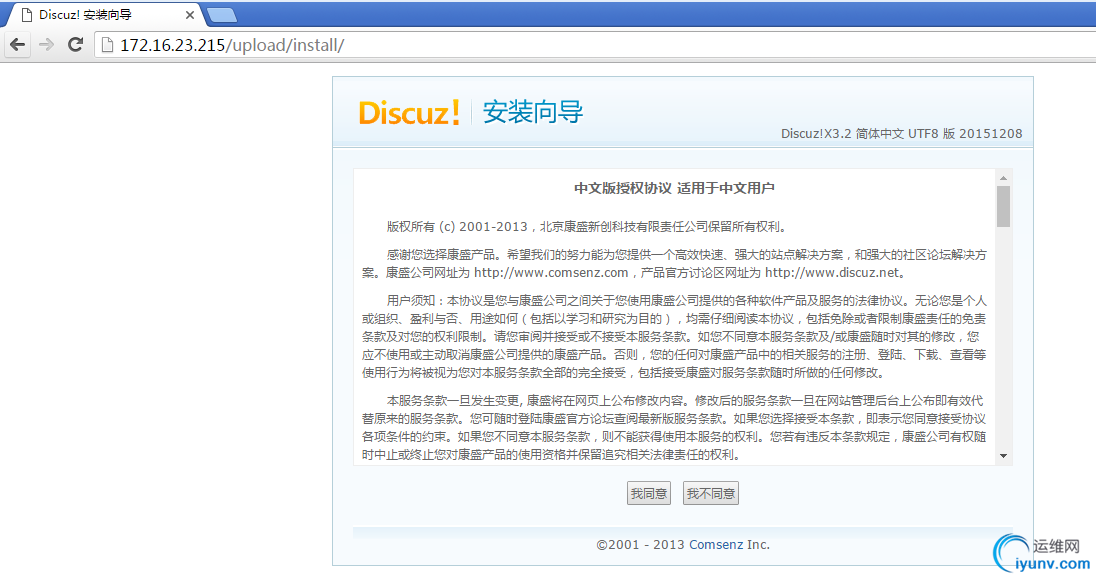Click the 我不同意 button

[711, 493]
